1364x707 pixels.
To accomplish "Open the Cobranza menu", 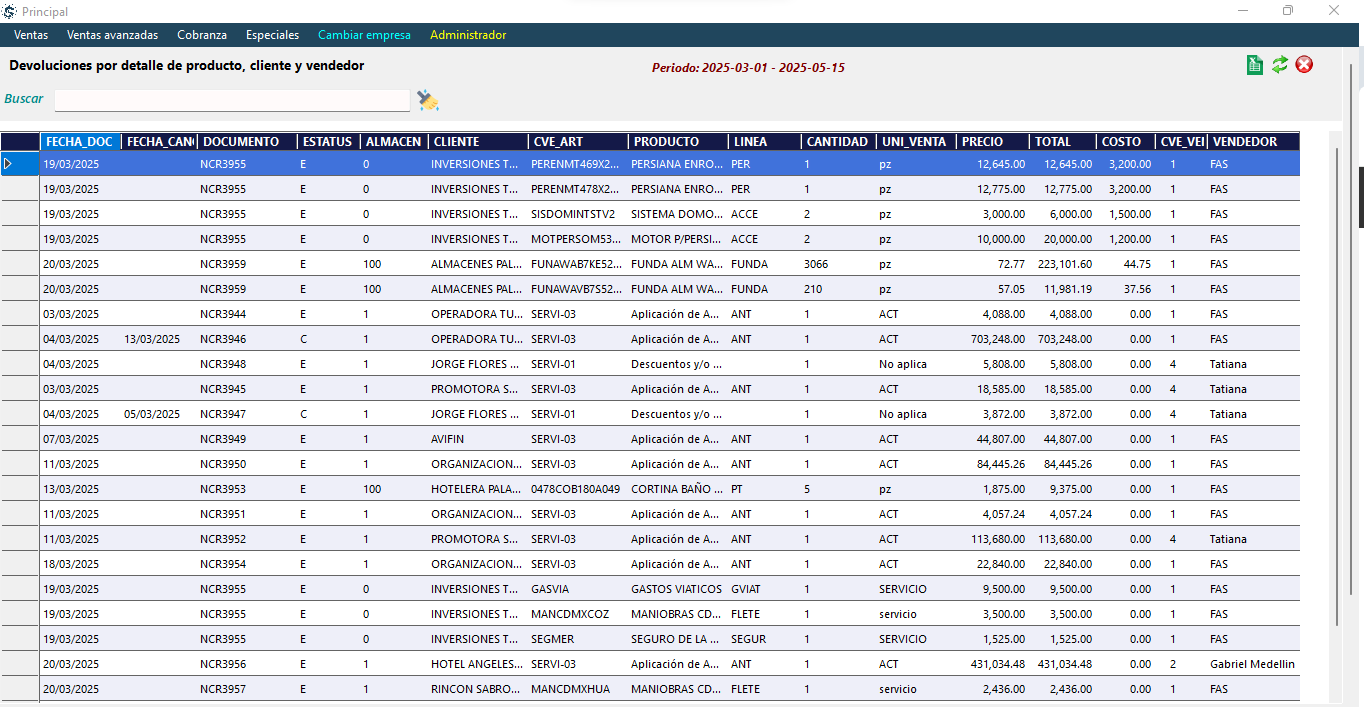I will (202, 35).
